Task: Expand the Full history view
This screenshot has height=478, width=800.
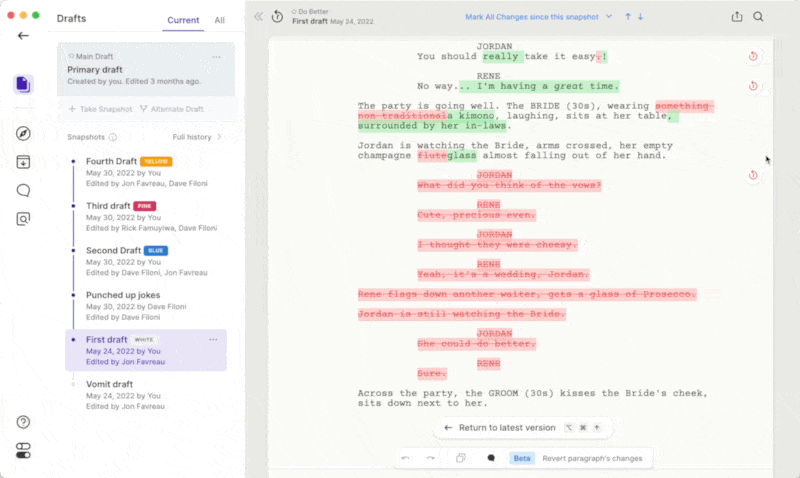Action: pyautogui.click(x=197, y=137)
